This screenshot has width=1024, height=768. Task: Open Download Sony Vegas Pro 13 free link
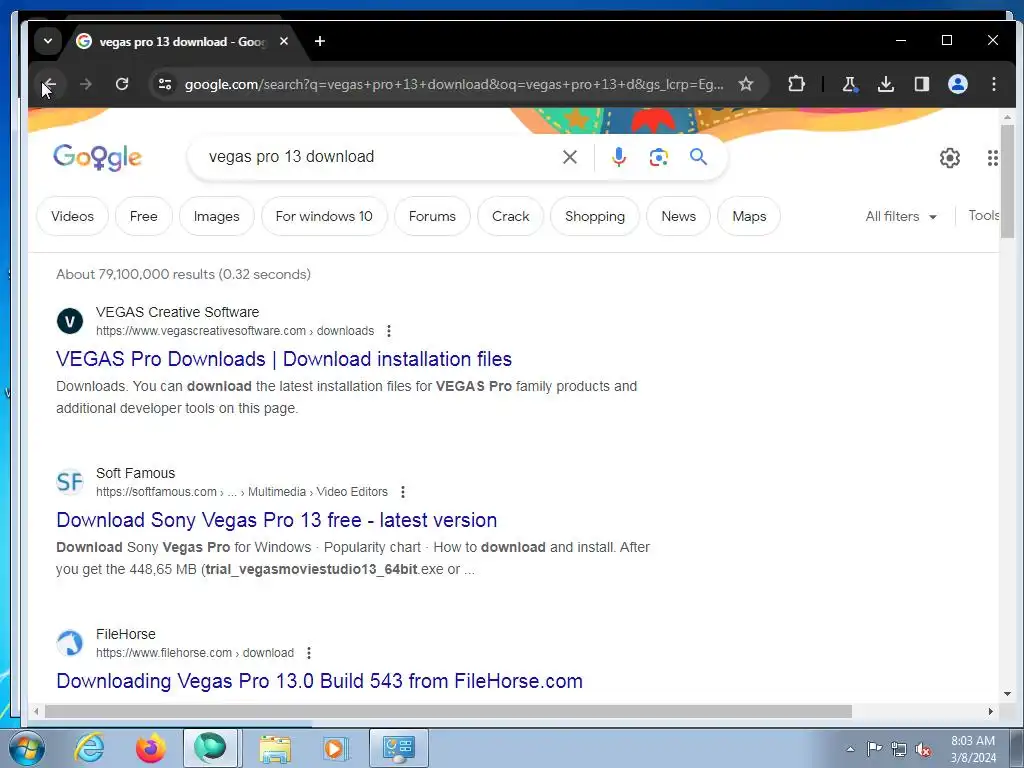tap(277, 520)
